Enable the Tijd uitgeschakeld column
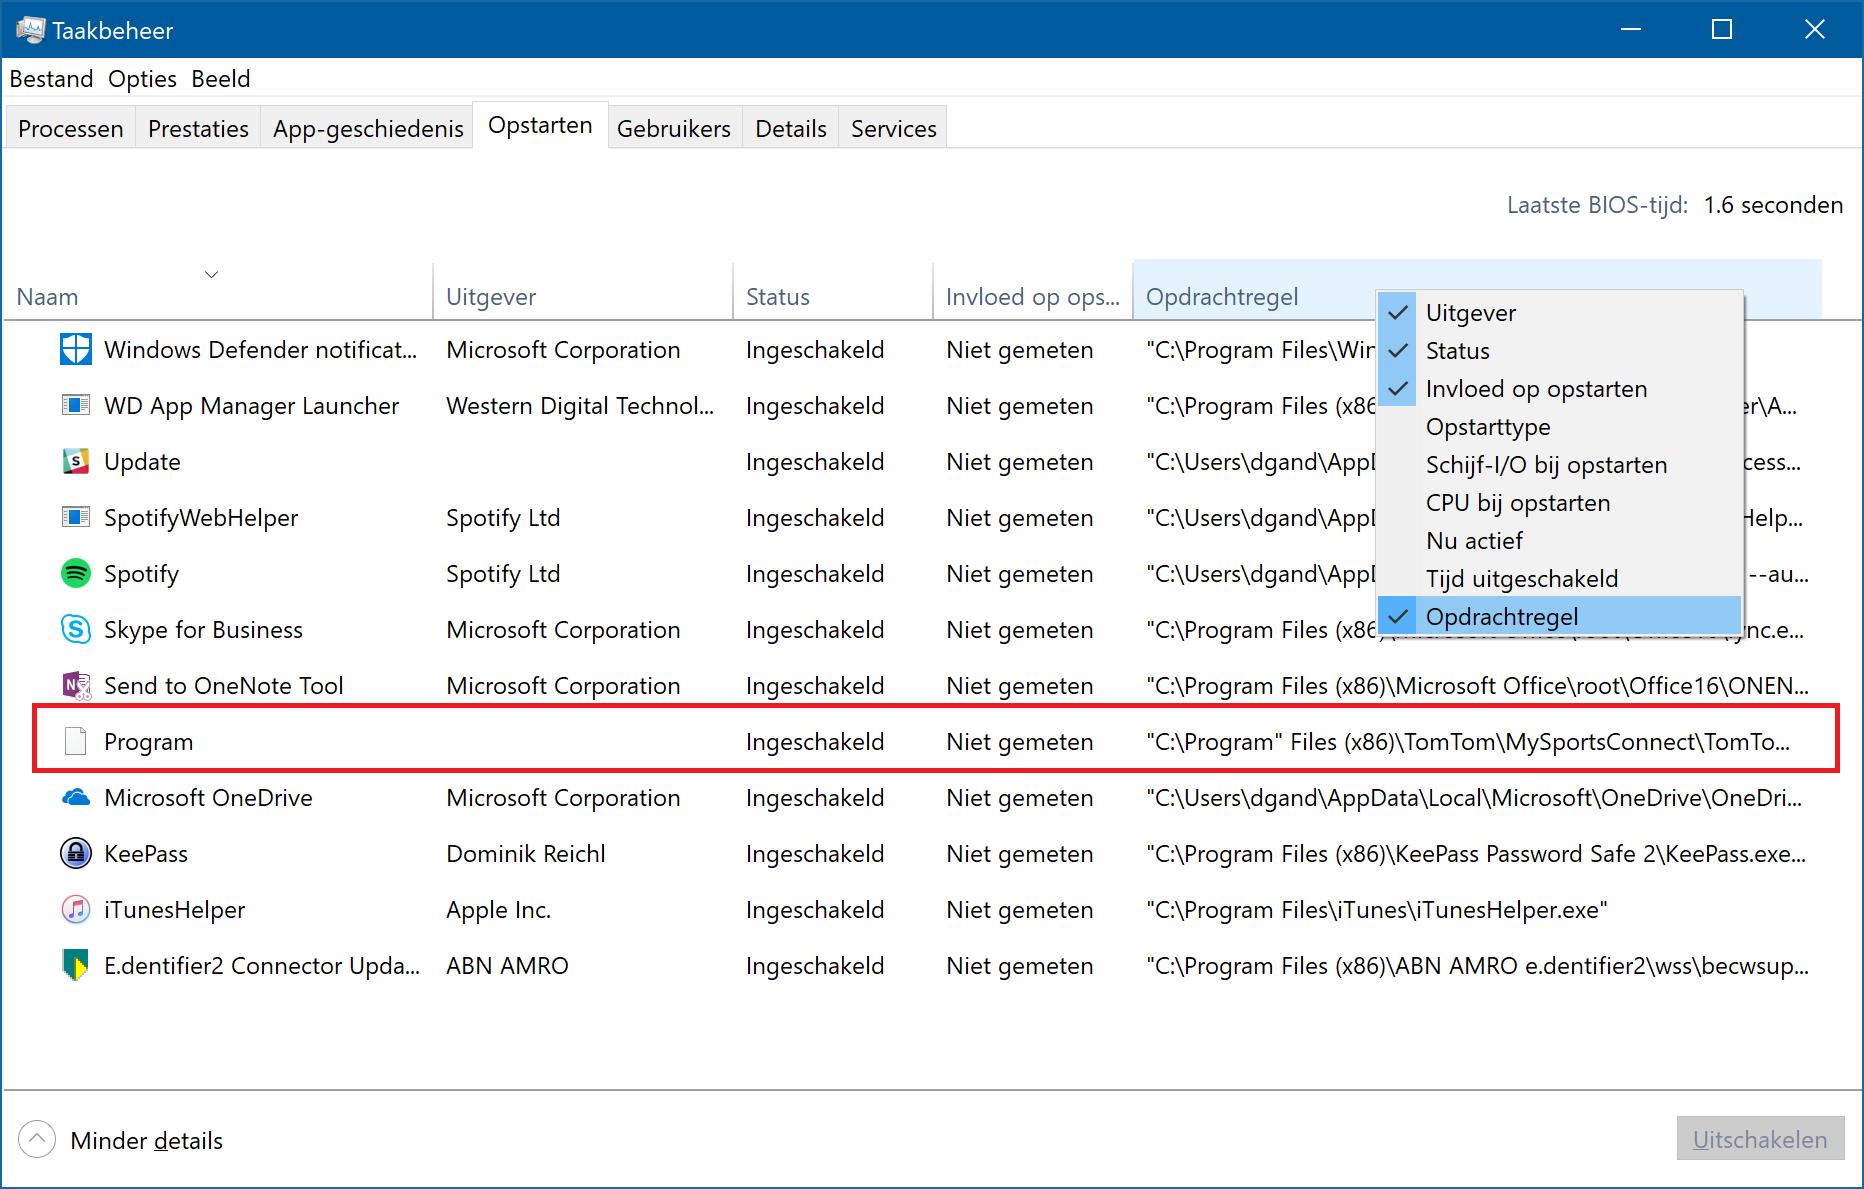 coord(1559,579)
